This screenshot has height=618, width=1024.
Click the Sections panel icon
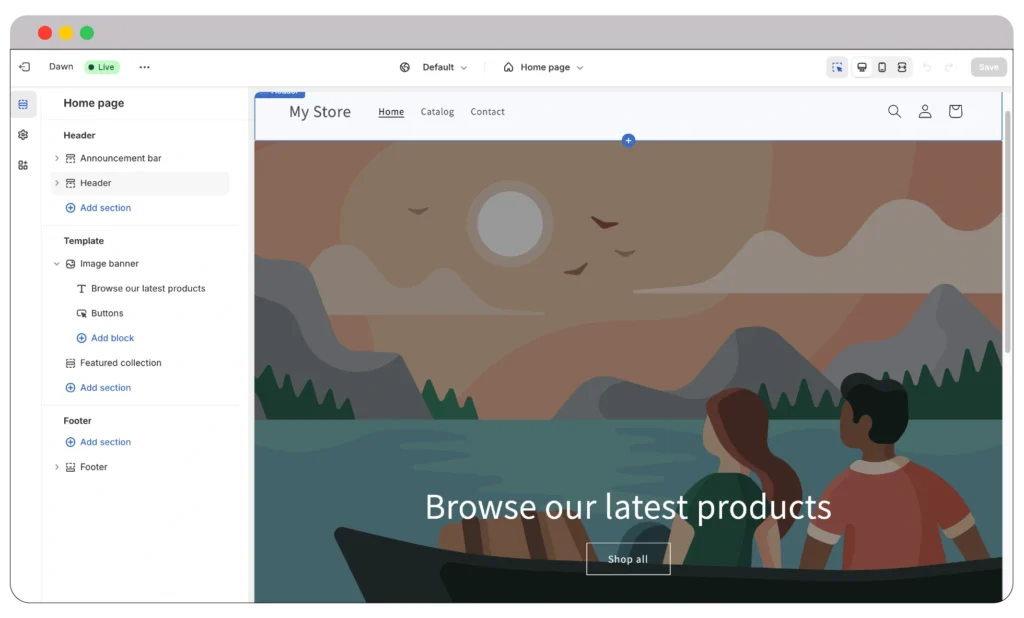click(x=23, y=103)
